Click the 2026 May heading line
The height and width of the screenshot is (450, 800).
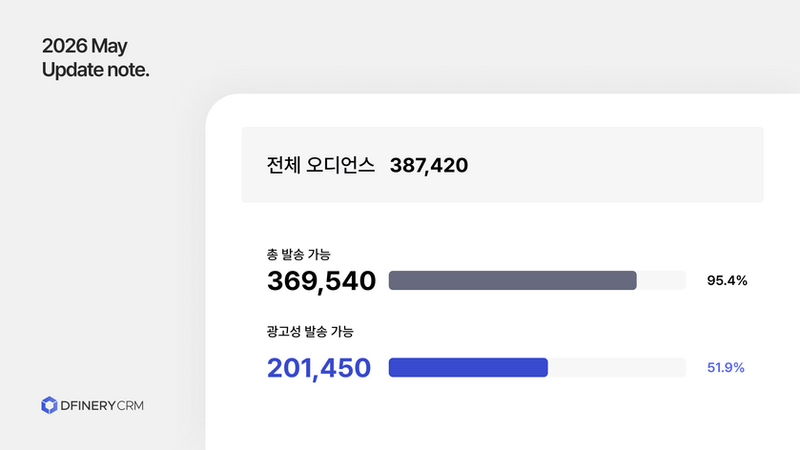click(x=85, y=46)
